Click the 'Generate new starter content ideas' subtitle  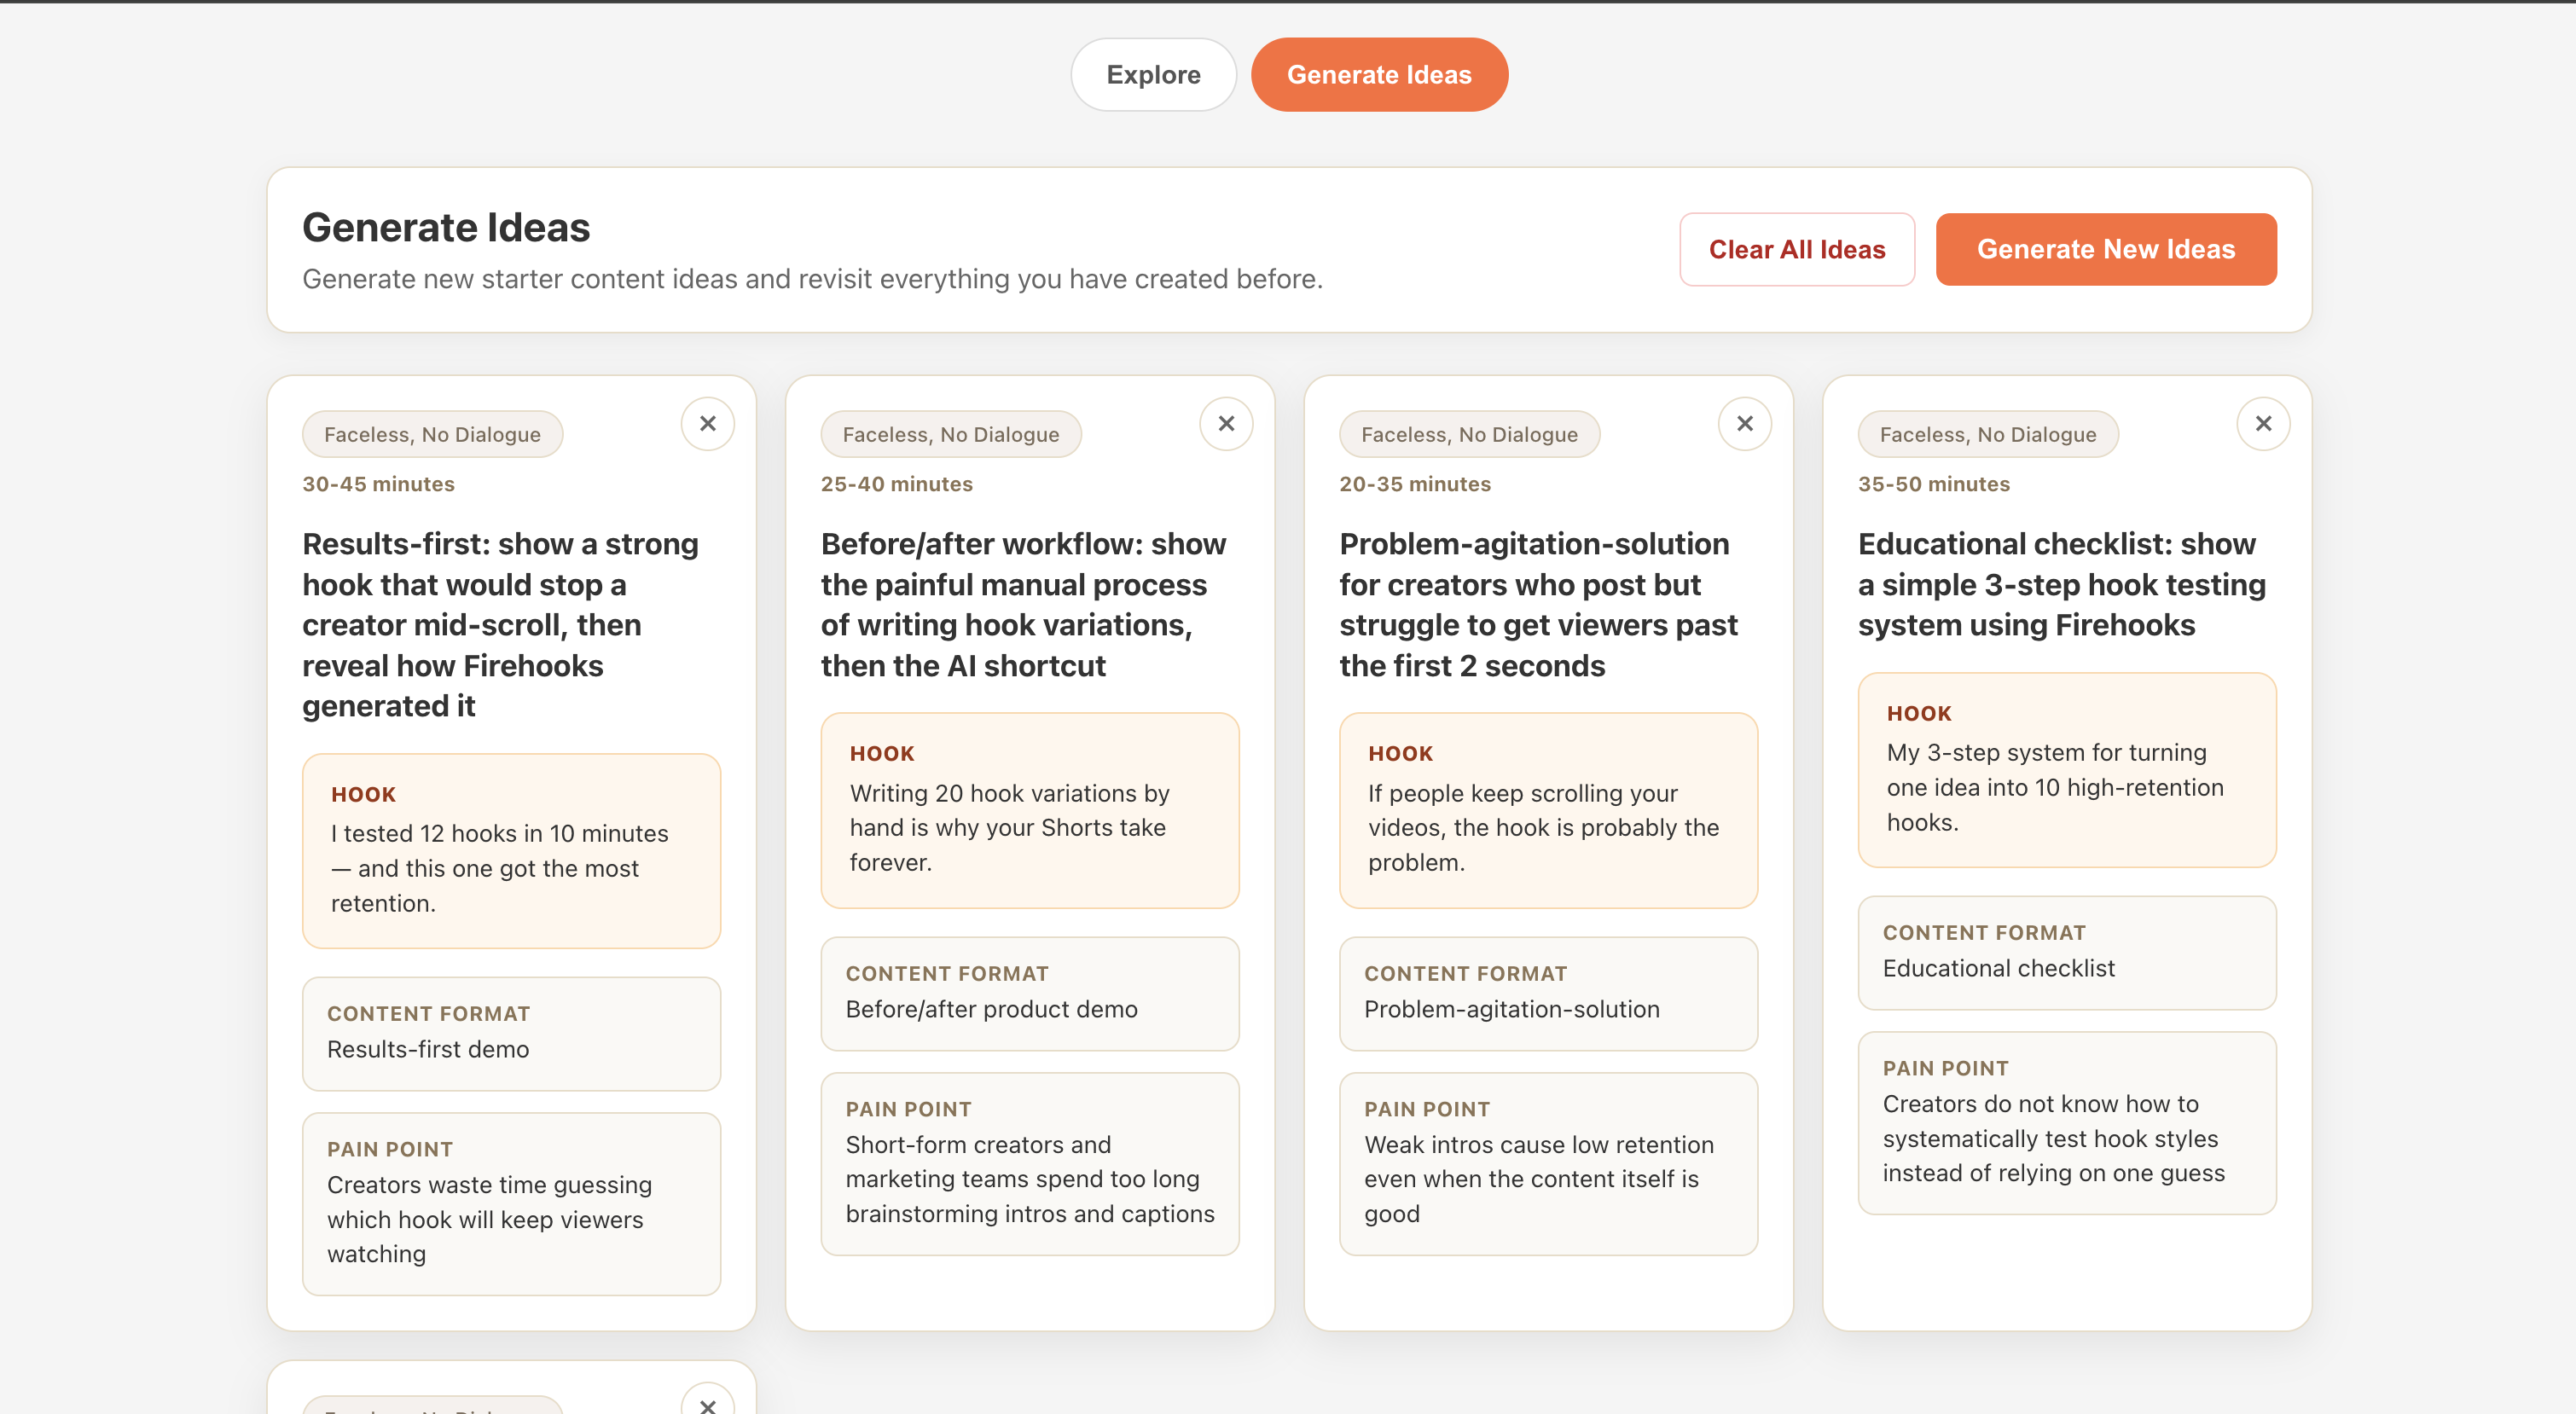[x=812, y=279]
